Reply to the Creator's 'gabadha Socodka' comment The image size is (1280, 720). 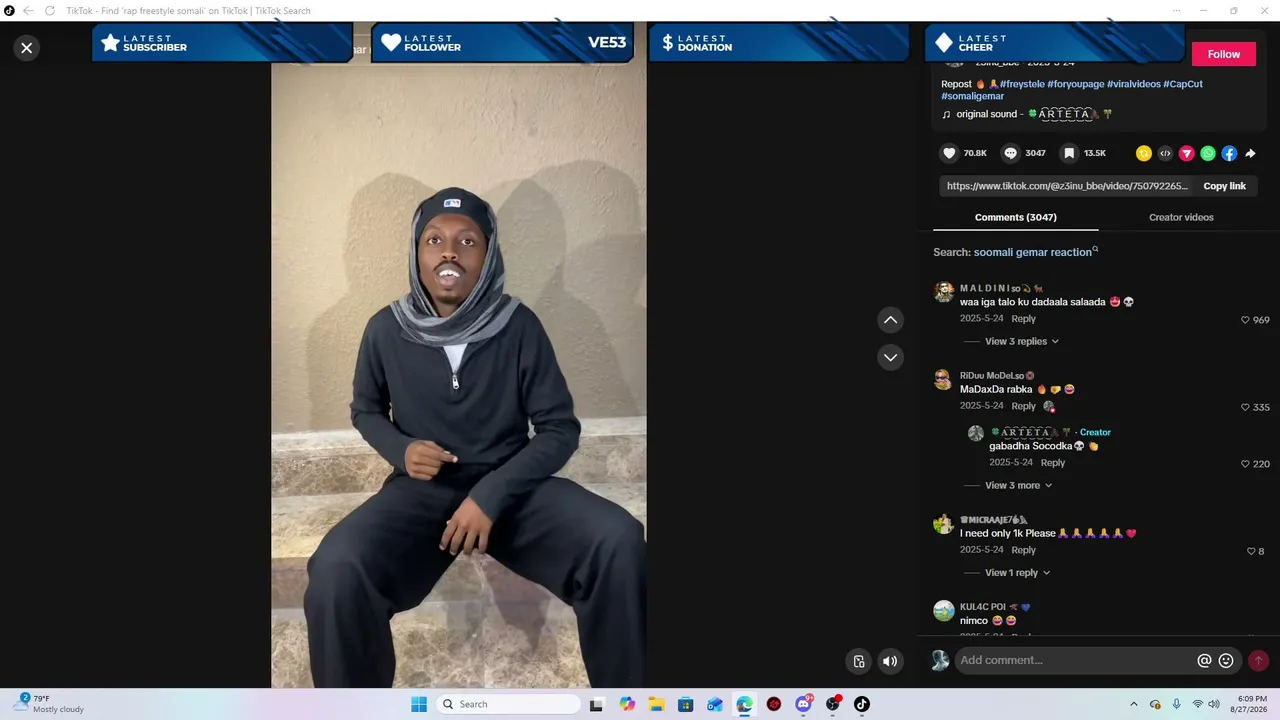[1053, 463]
